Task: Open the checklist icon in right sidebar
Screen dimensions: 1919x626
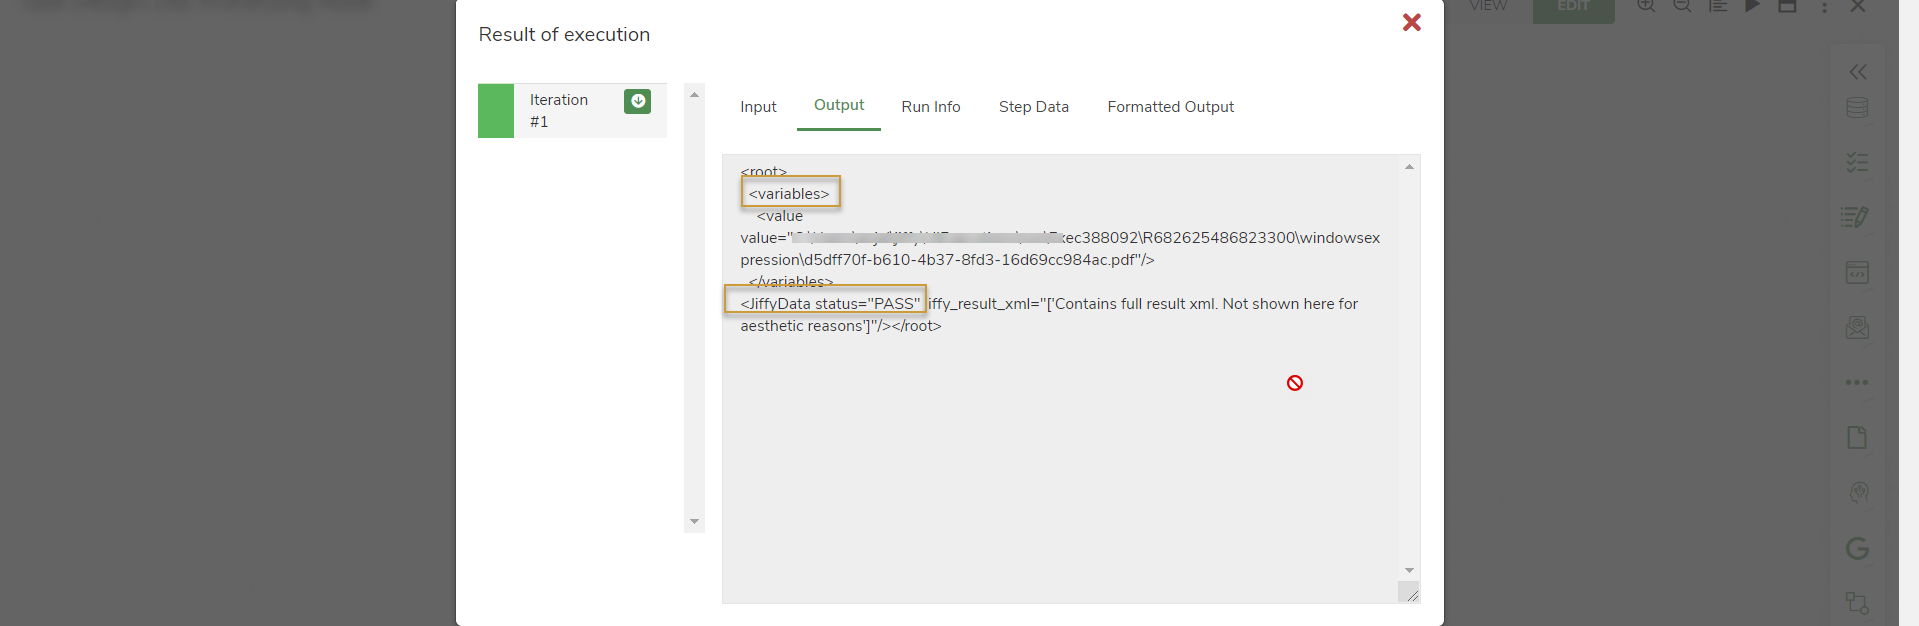Action: (x=1857, y=162)
